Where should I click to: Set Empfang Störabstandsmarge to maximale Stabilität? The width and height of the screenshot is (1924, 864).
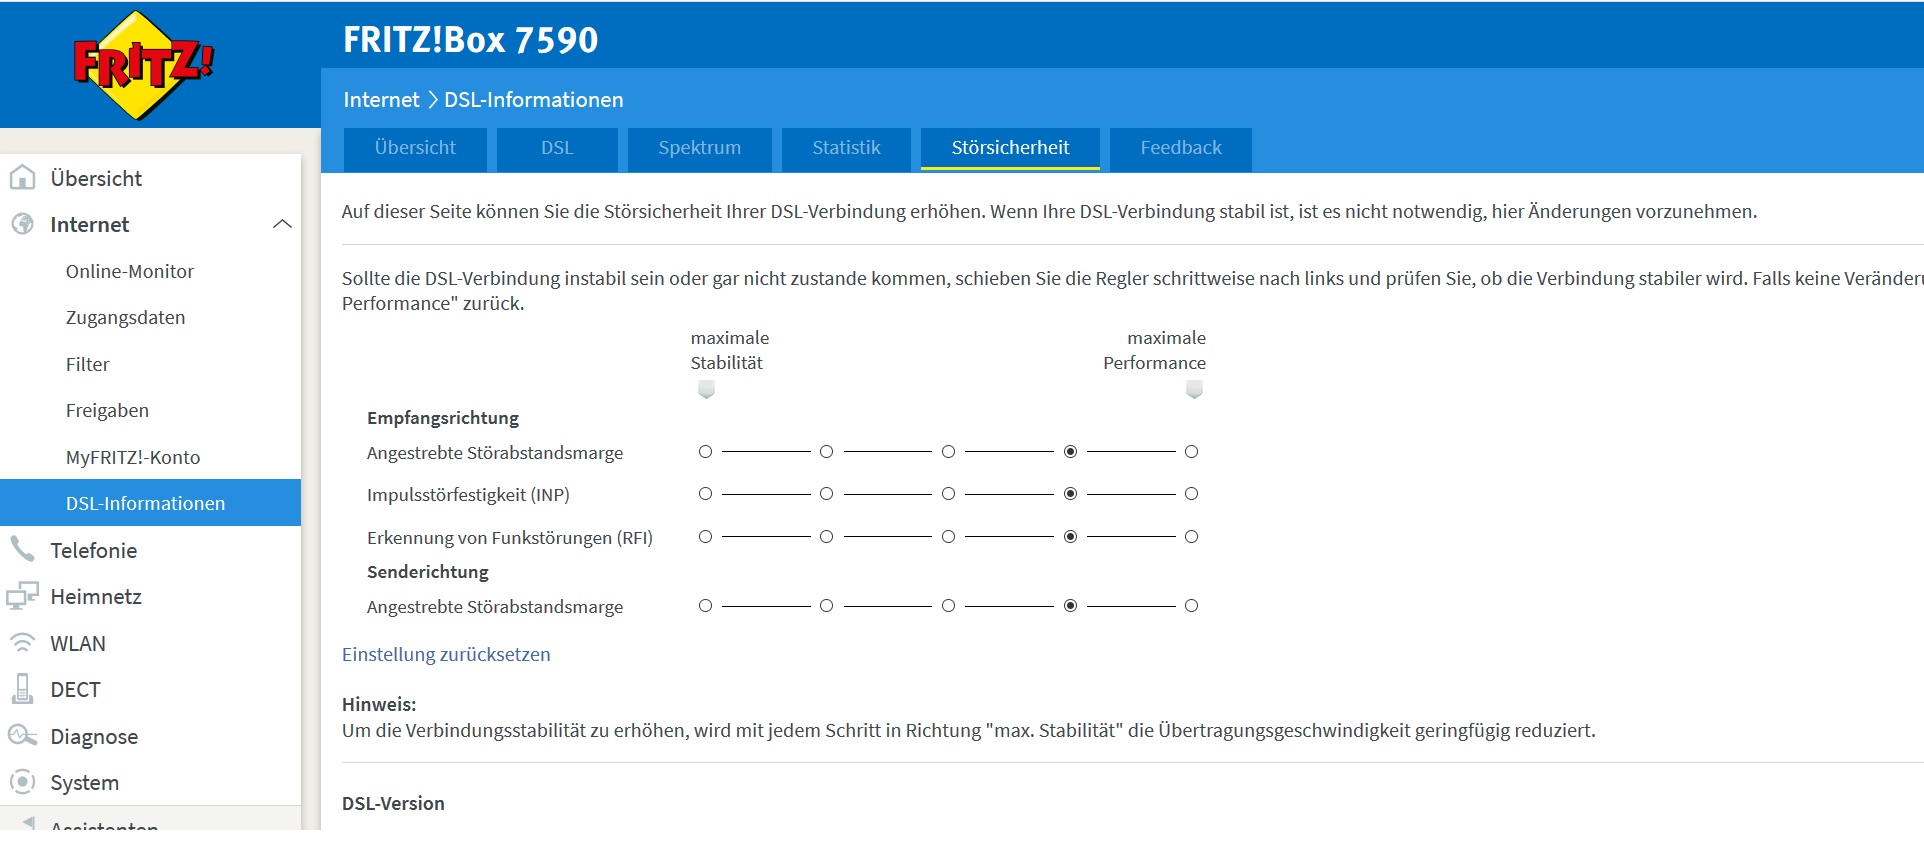tap(705, 452)
